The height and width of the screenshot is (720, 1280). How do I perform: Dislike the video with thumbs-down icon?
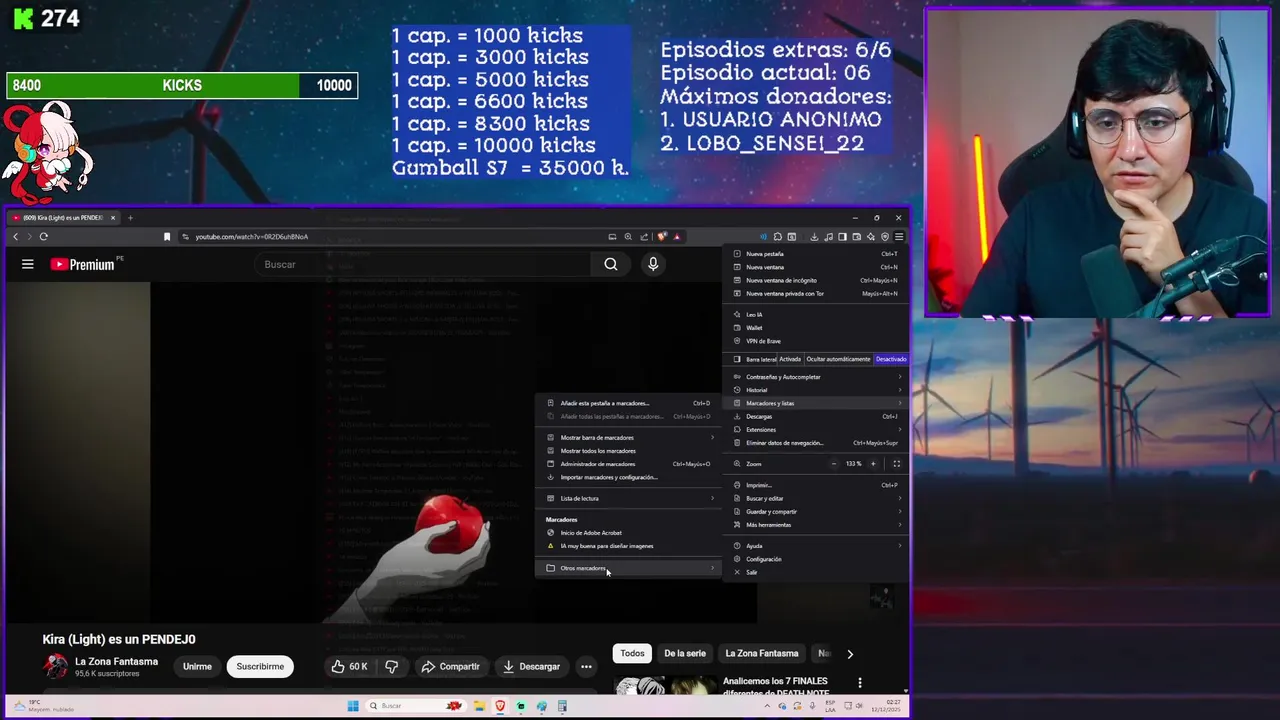[392, 666]
